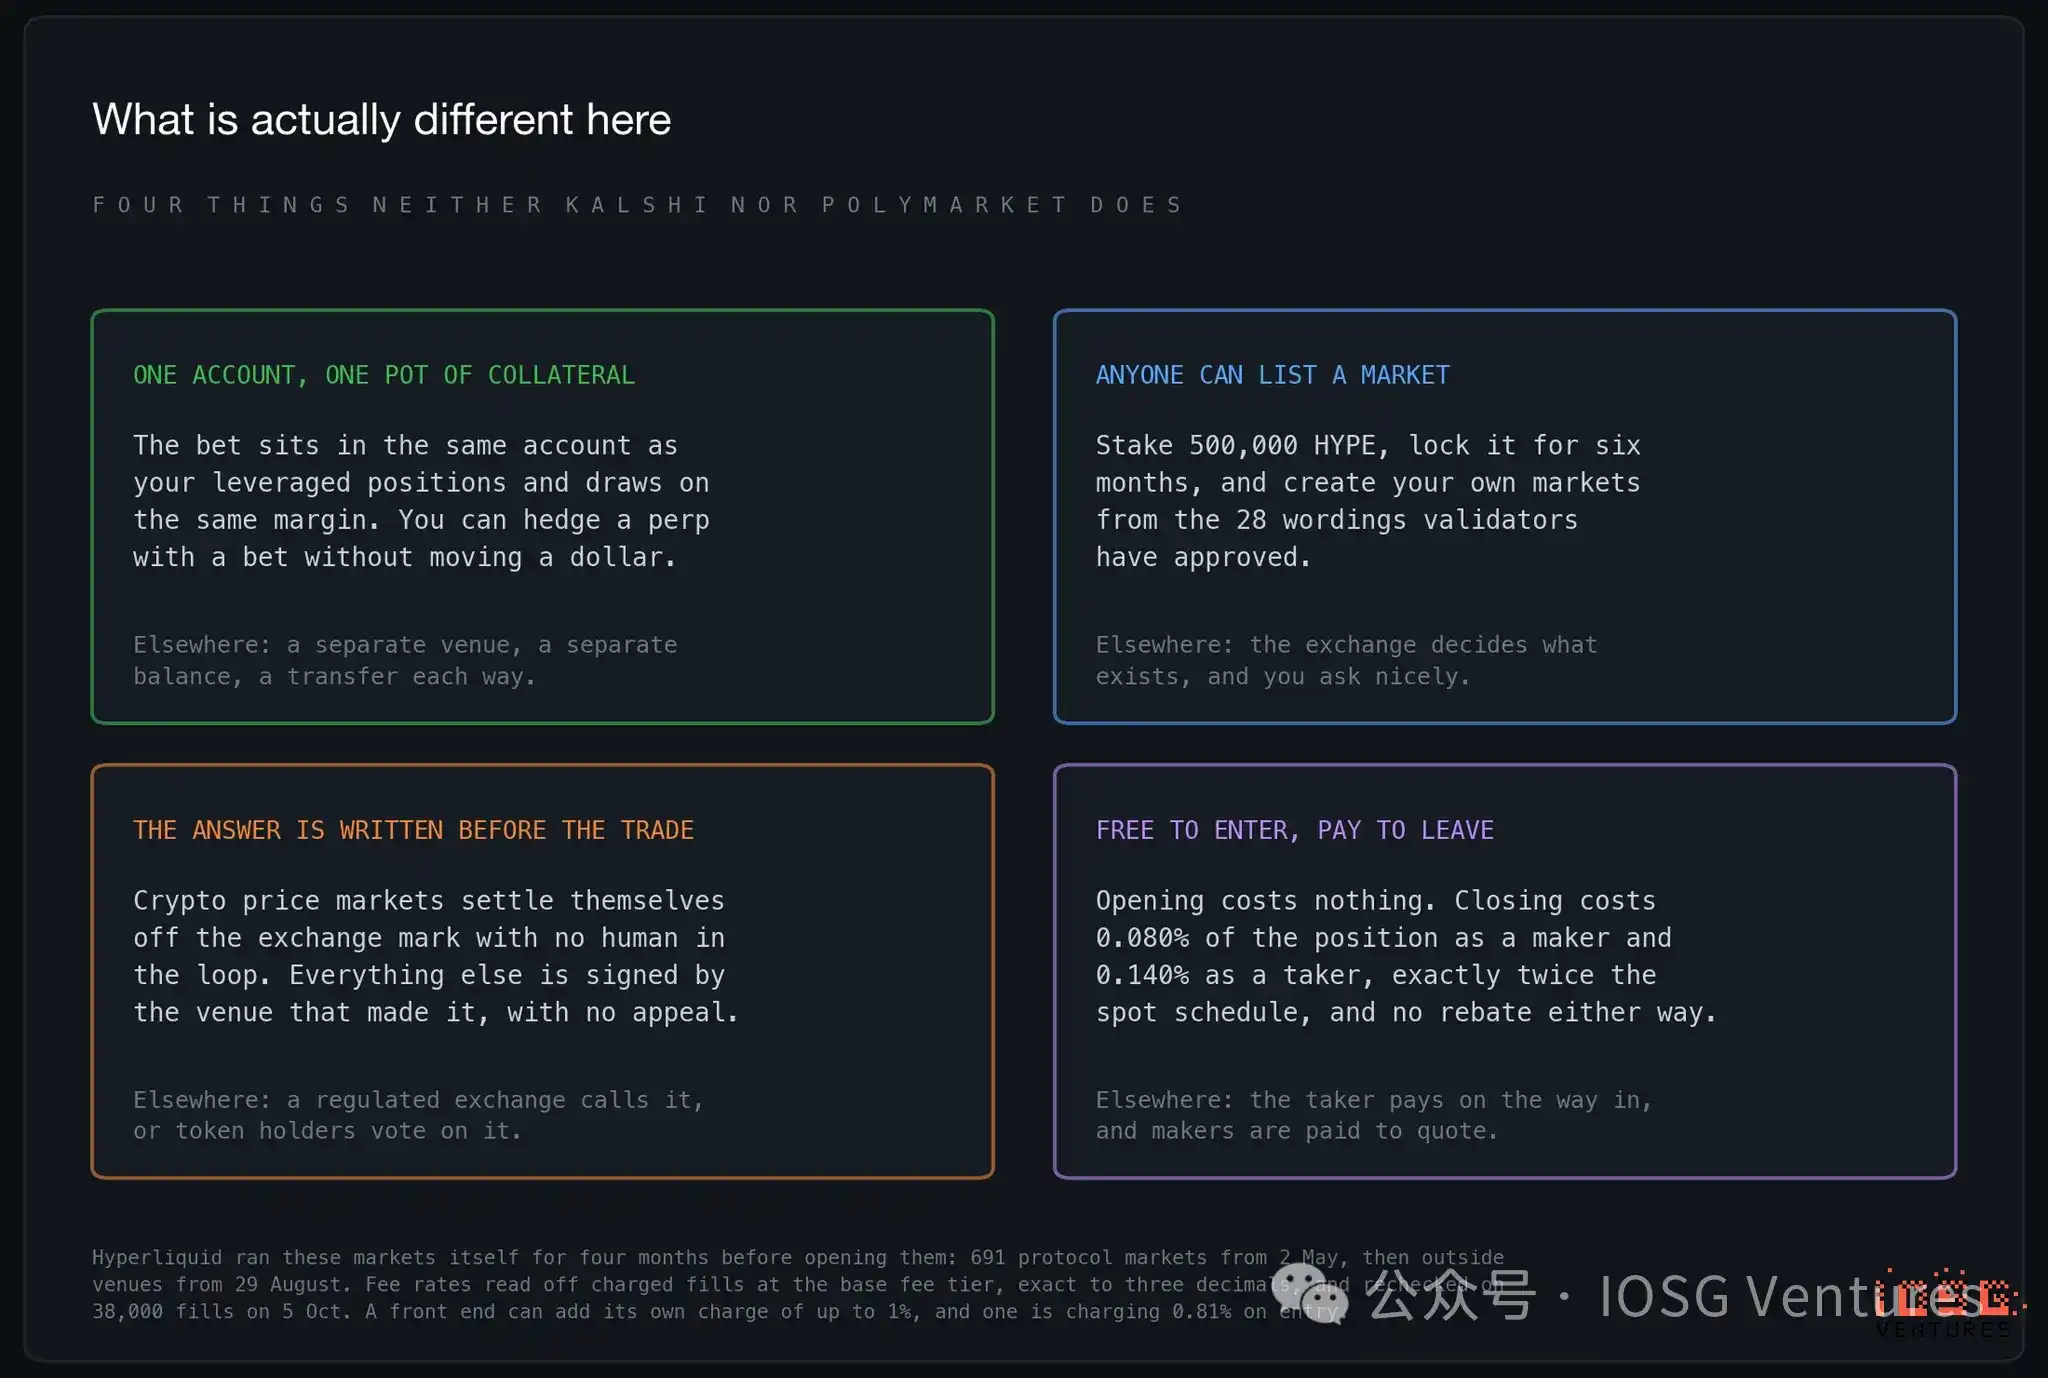The width and height of the screenshot is (2048, 1378).
Task: Click the WeChat logo icon in watermark
Action: (1310, 1294)
